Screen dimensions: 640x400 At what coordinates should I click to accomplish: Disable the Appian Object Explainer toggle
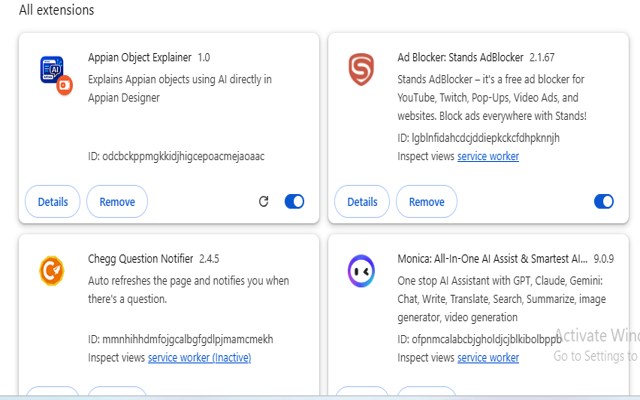click(294, 201)
